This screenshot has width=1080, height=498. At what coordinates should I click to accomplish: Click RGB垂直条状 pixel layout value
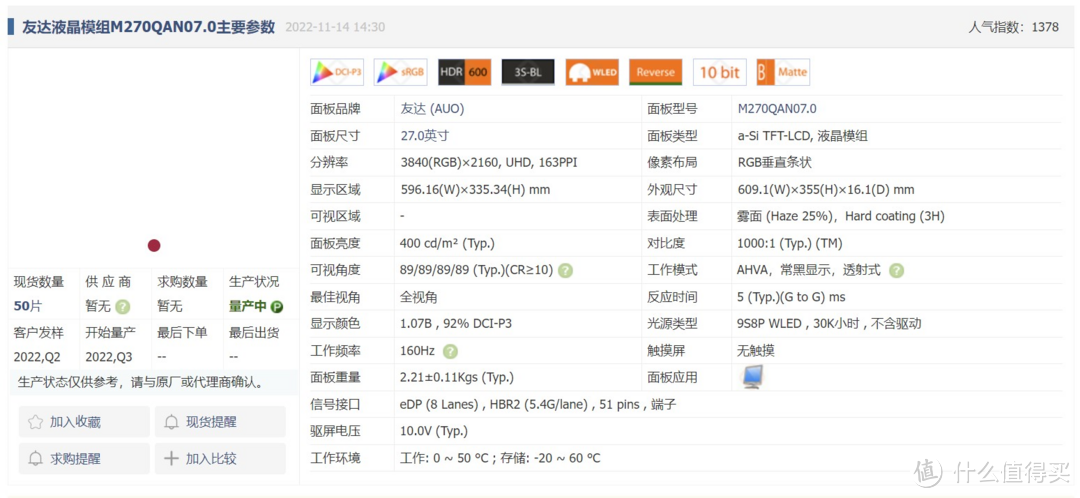point(775,163)
